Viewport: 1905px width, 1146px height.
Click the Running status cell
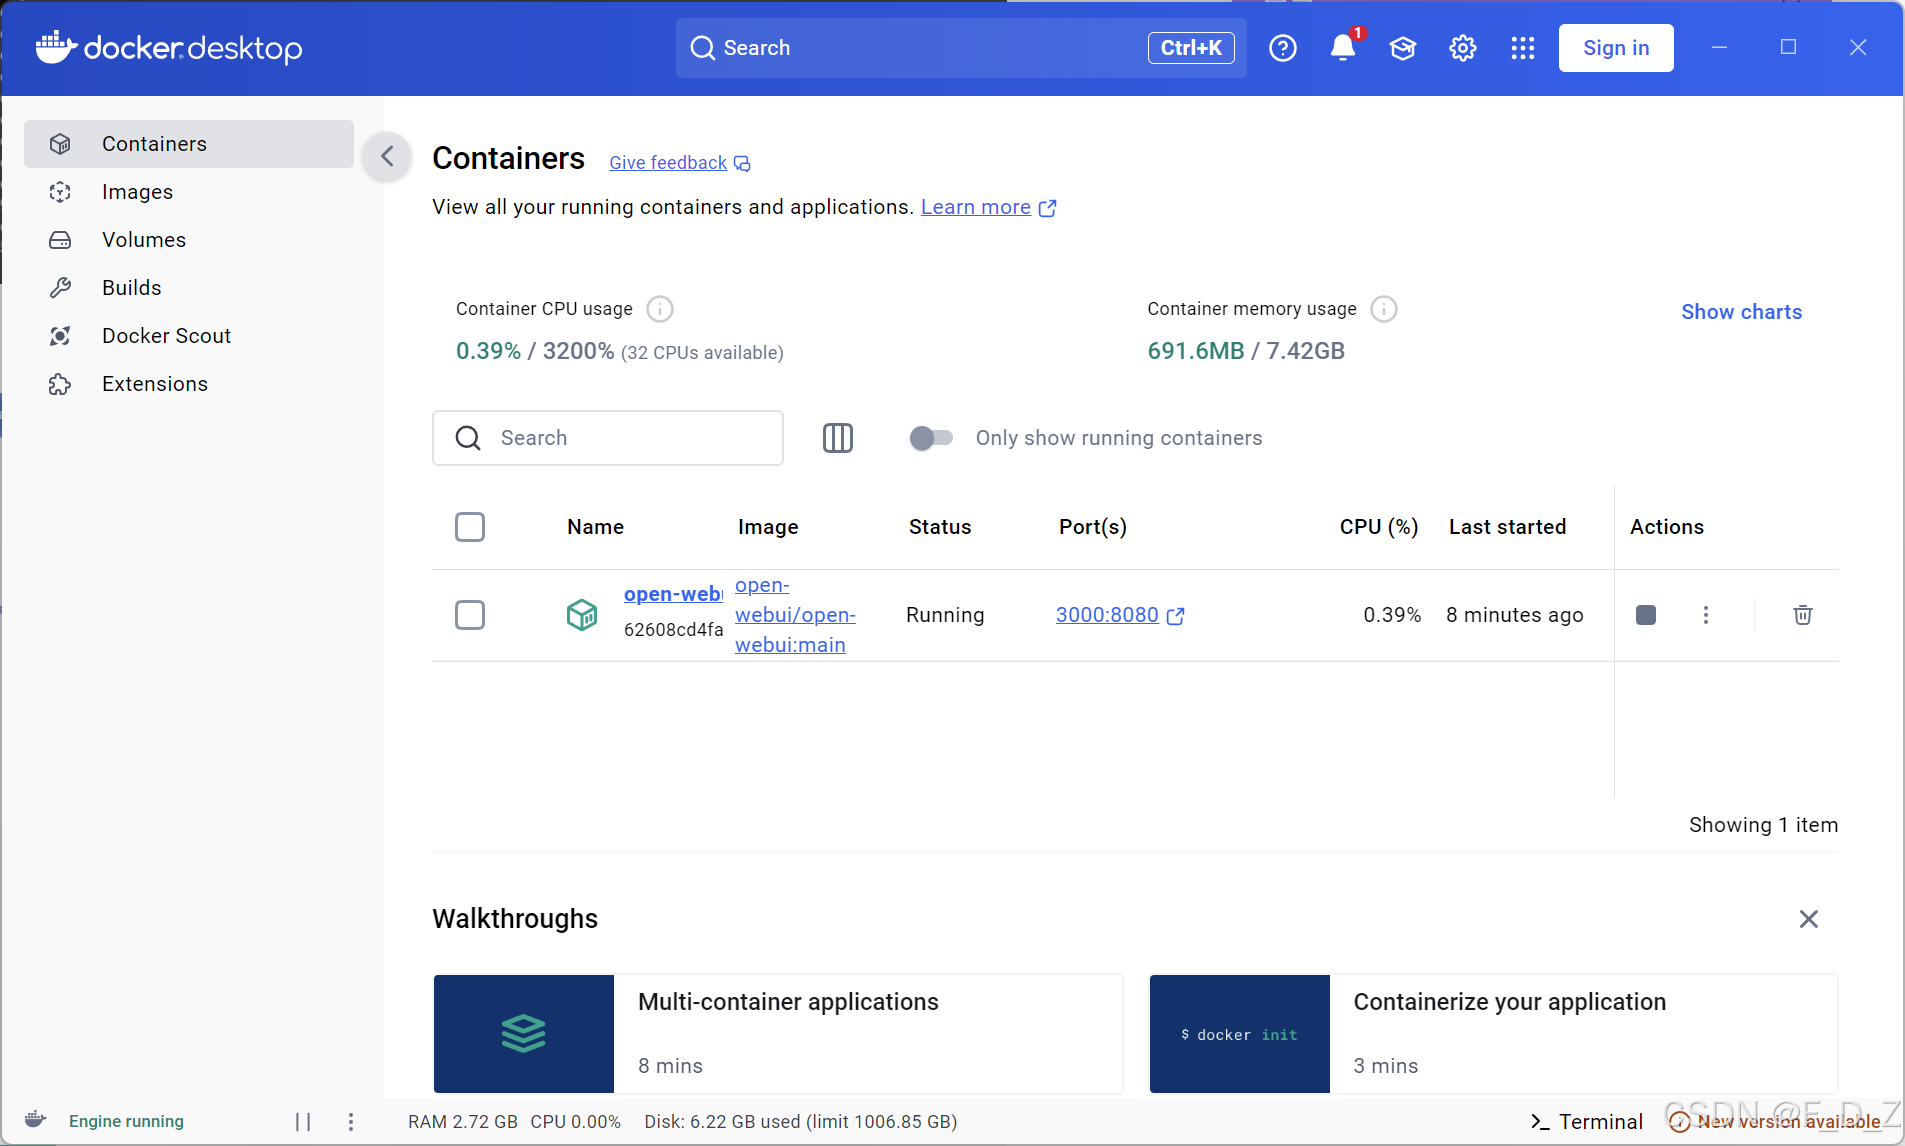click(945, 615)
